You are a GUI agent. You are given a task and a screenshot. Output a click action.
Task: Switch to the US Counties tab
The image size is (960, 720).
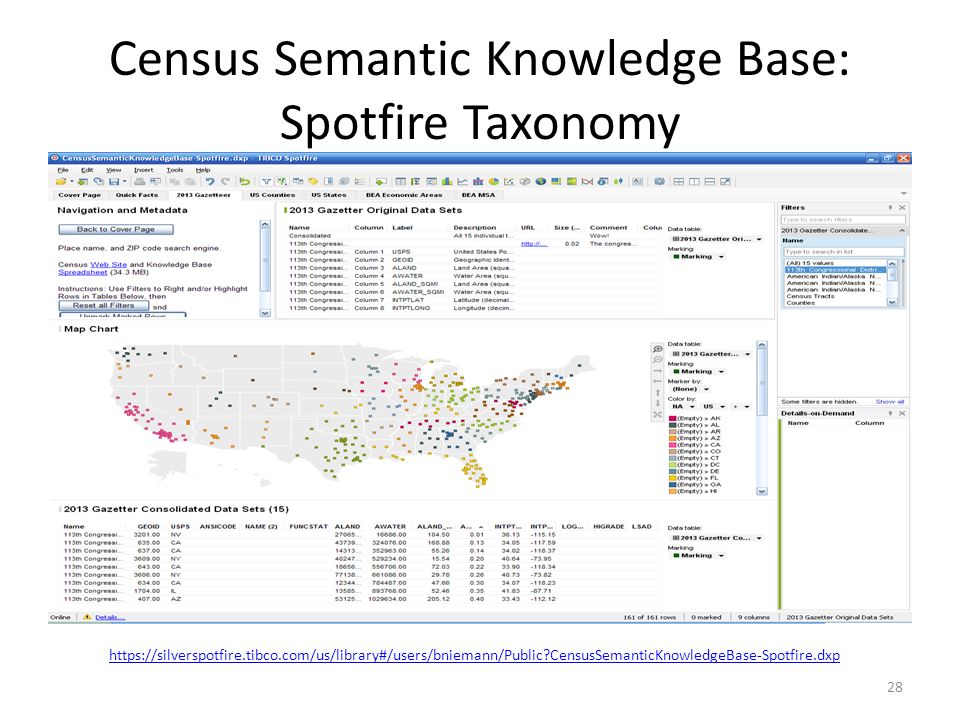(x=272, y=195)
